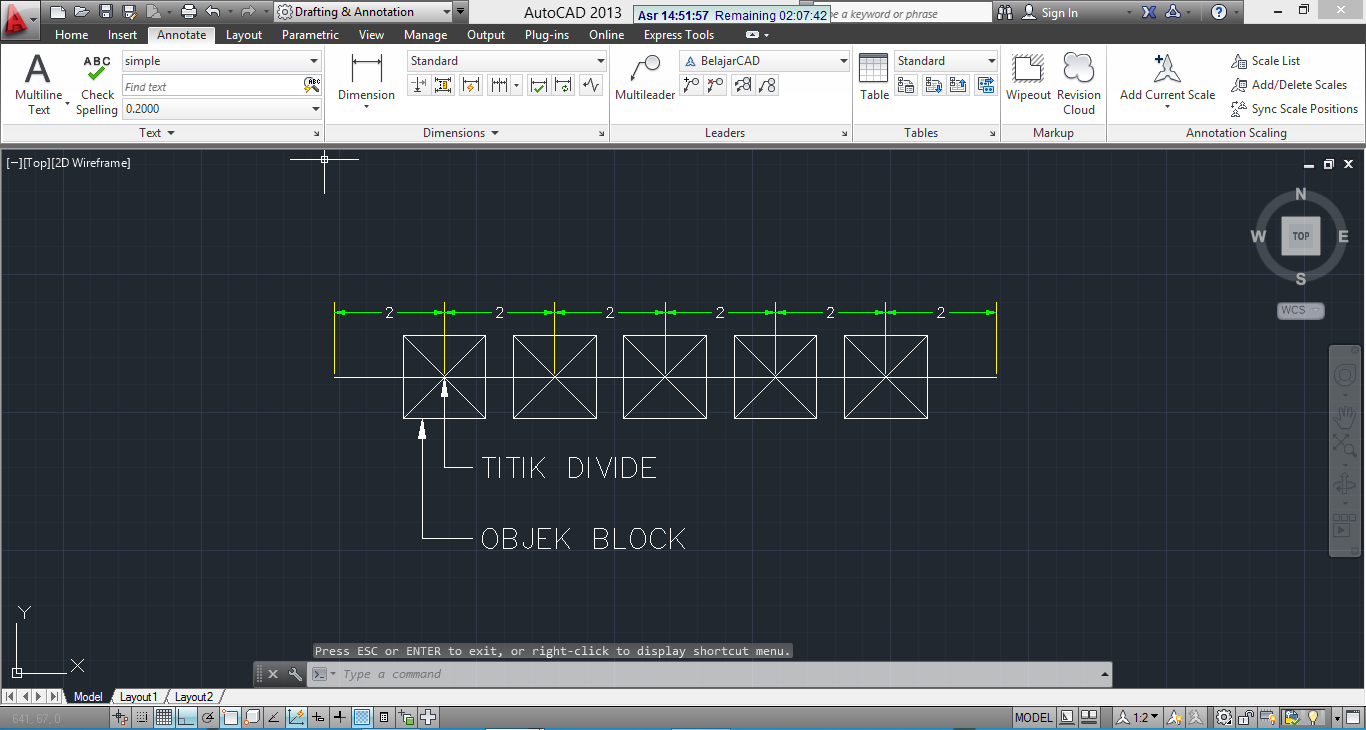Enable Snap Mode on the status bar
Screen dimensions: 1366x730
tap(140, 717)
